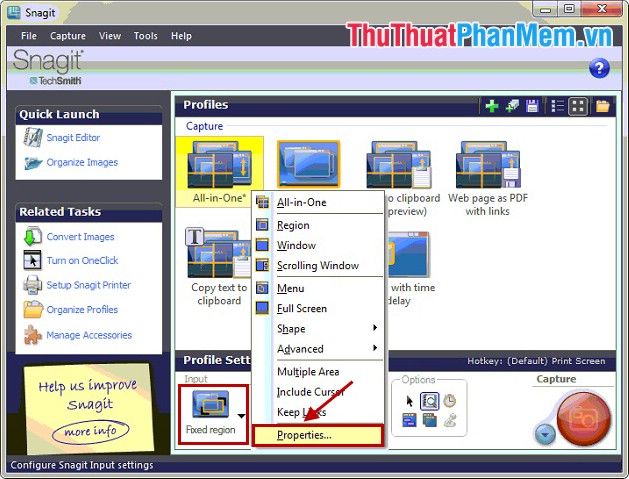629x479 pixels.
Task: Toggle timer capture clock icon
Action: pyautogui.click(x=450, y=401)
